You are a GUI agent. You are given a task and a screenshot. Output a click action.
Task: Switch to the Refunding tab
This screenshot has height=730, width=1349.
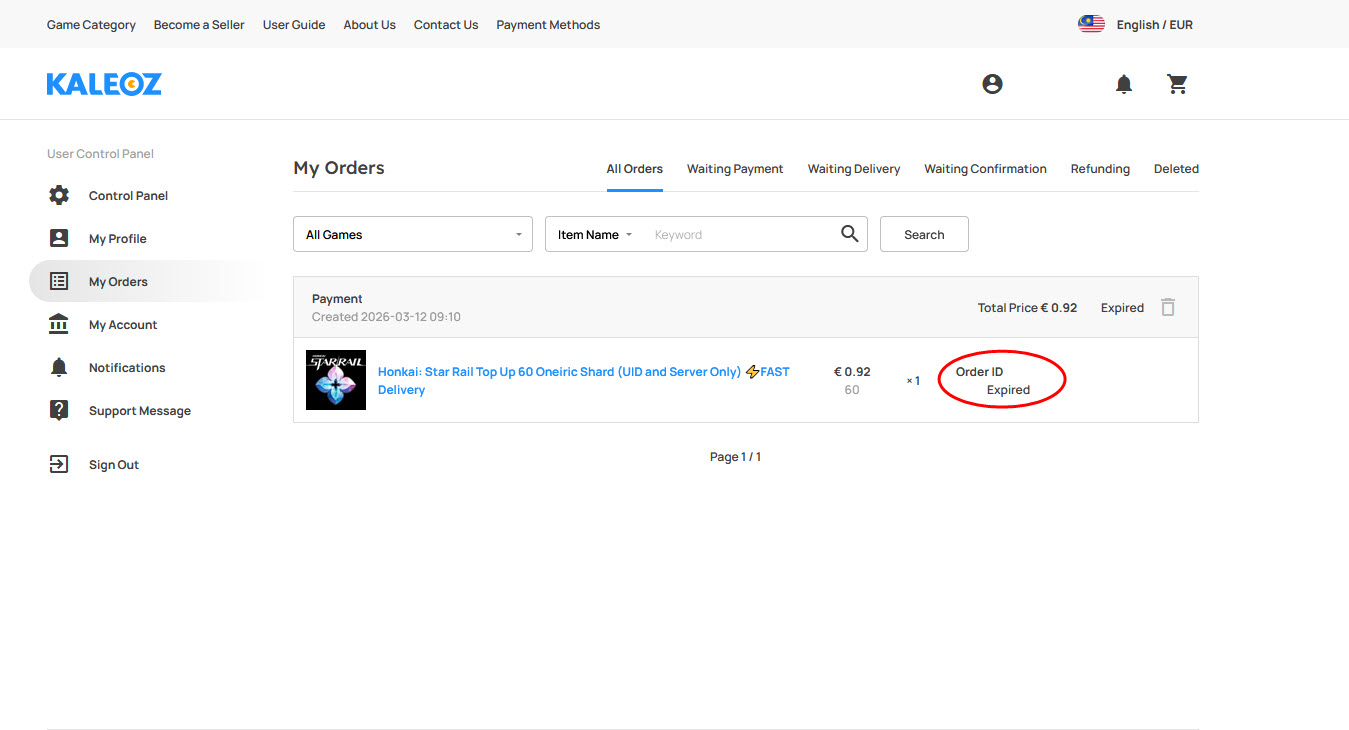1100,169
